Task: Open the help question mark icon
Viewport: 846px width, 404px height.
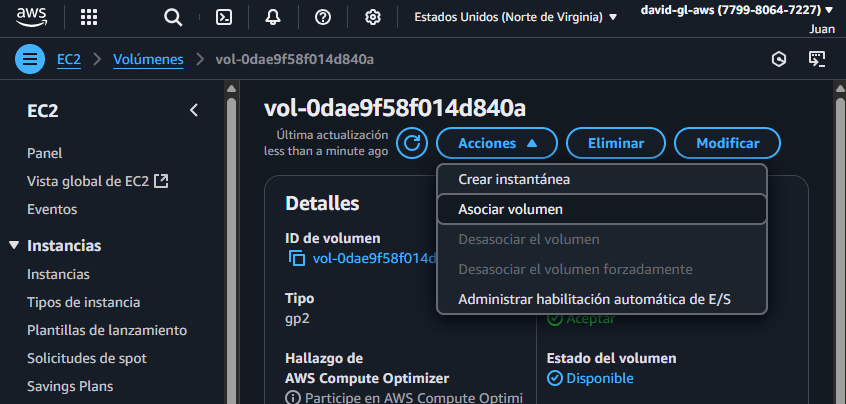Action: click(323, 17)
